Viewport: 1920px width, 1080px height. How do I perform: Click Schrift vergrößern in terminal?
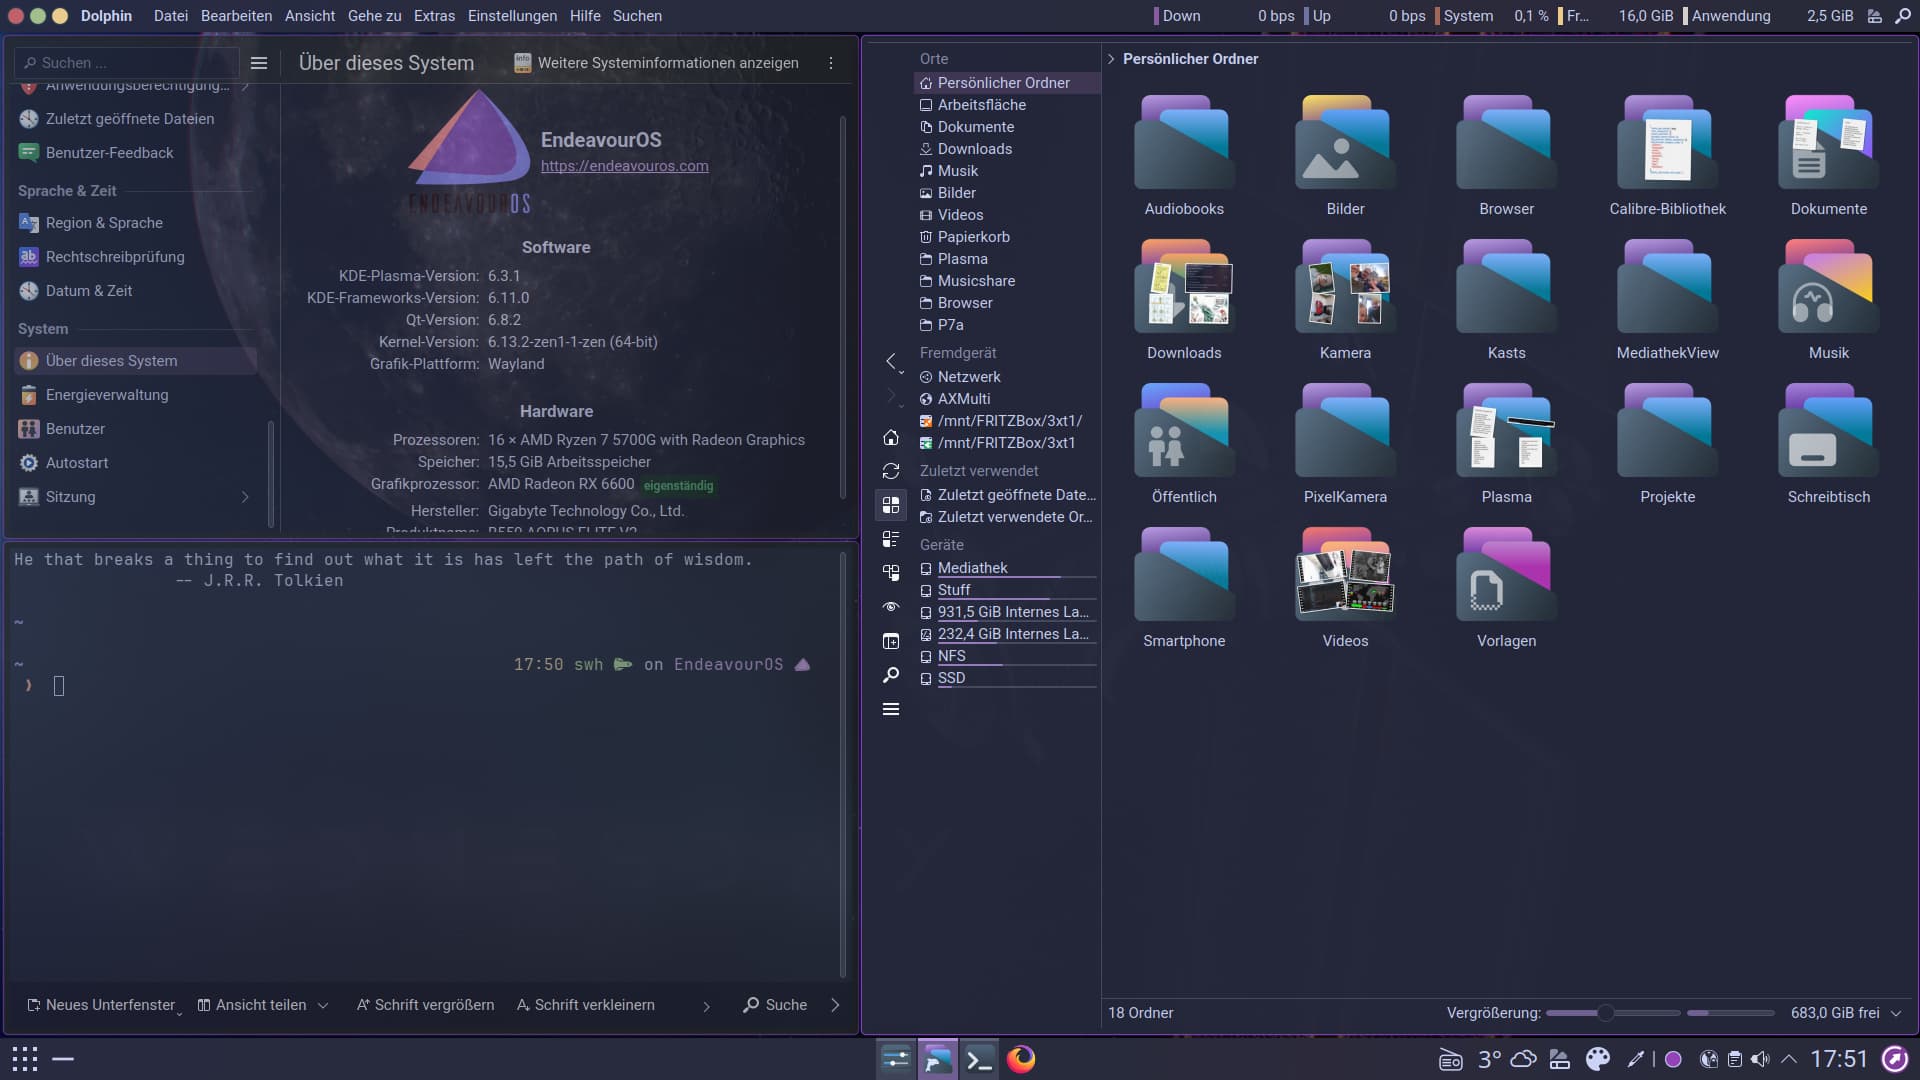pyautogui.click(x=425, y=1005)
